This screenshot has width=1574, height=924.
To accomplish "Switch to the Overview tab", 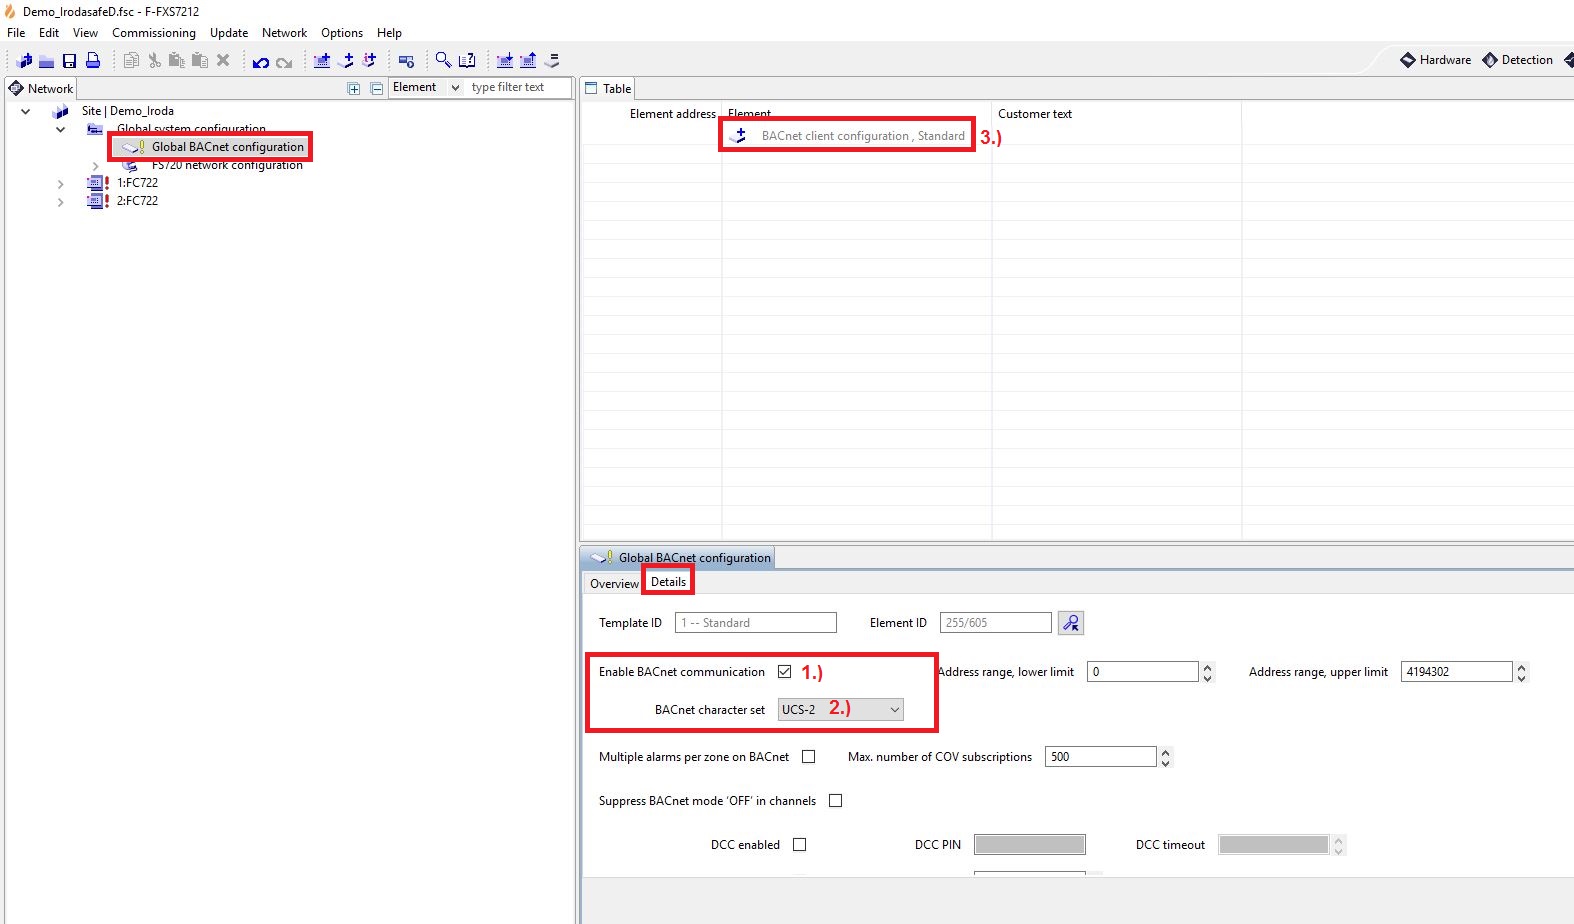I will coord(613,584).
